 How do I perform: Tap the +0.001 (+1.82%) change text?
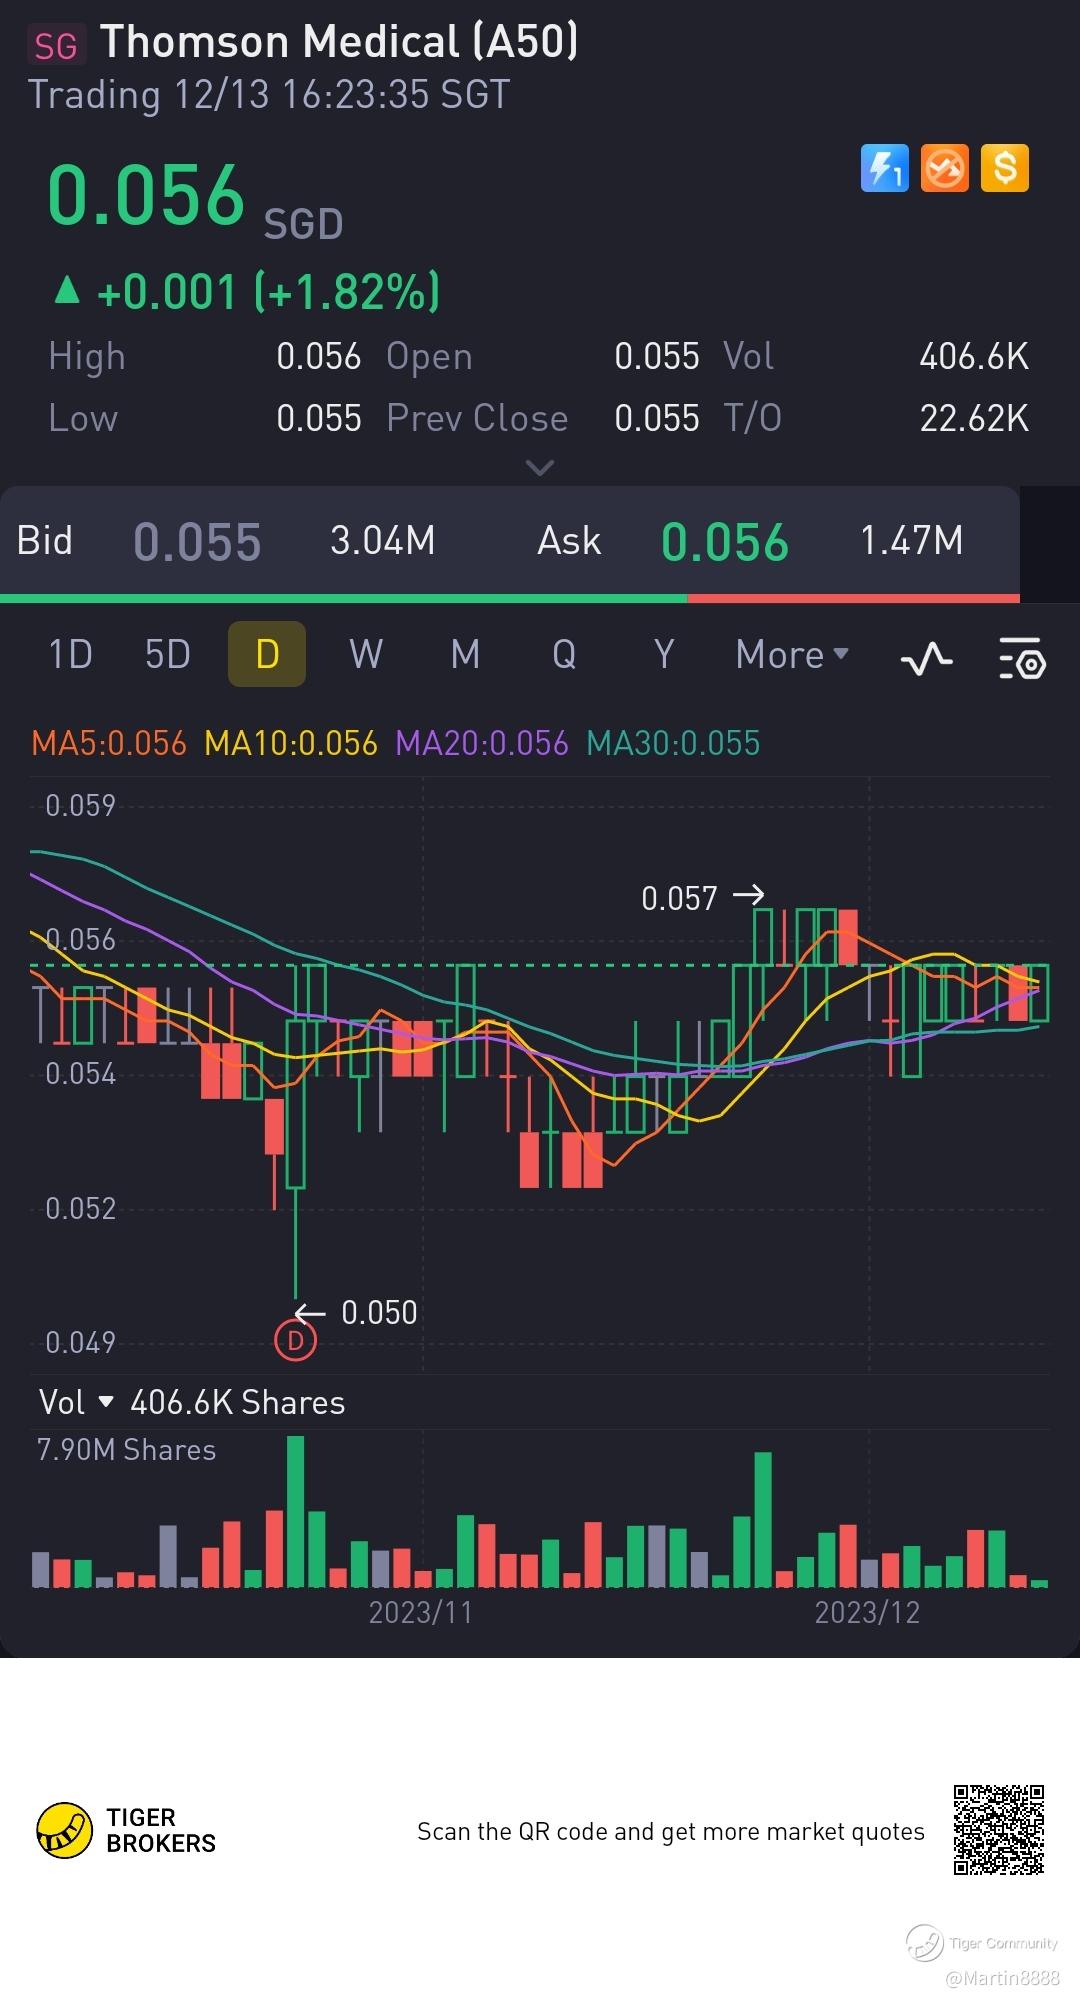(268, 292)
